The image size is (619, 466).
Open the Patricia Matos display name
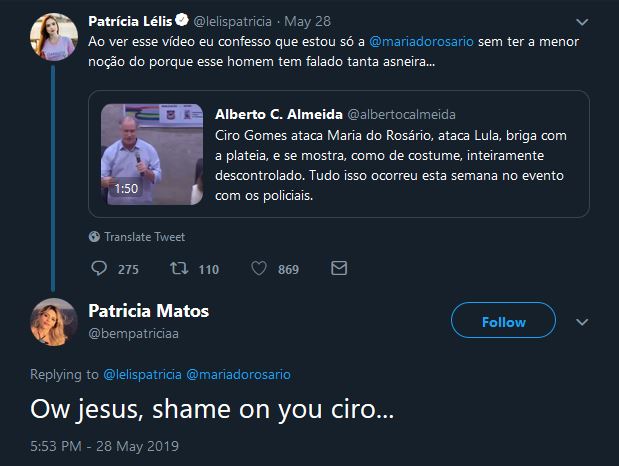[x=148, y=311]
